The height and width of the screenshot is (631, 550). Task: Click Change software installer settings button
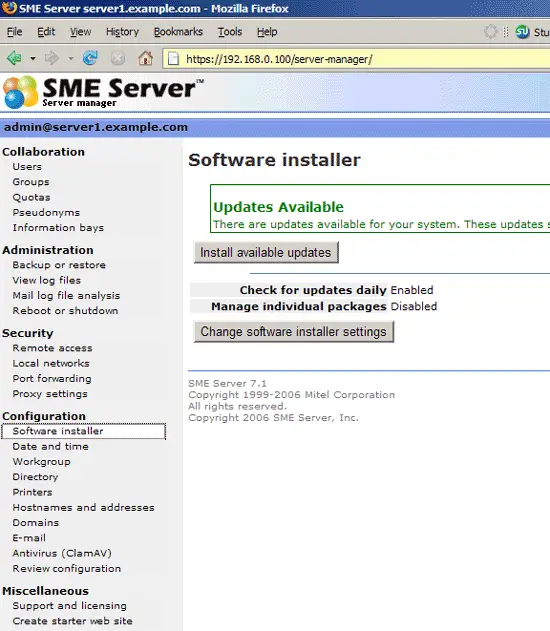coord(294,332)
